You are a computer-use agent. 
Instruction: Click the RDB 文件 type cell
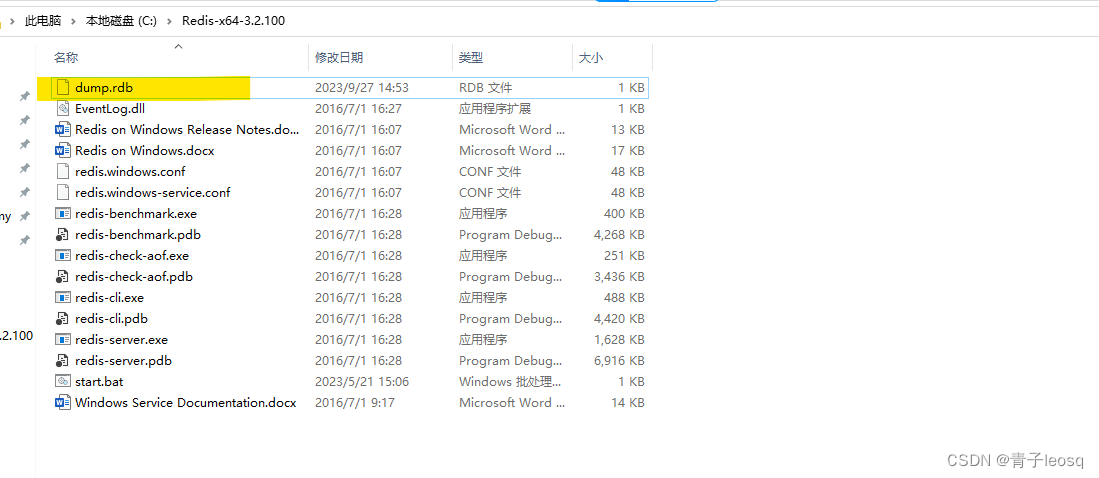(486, 88)
